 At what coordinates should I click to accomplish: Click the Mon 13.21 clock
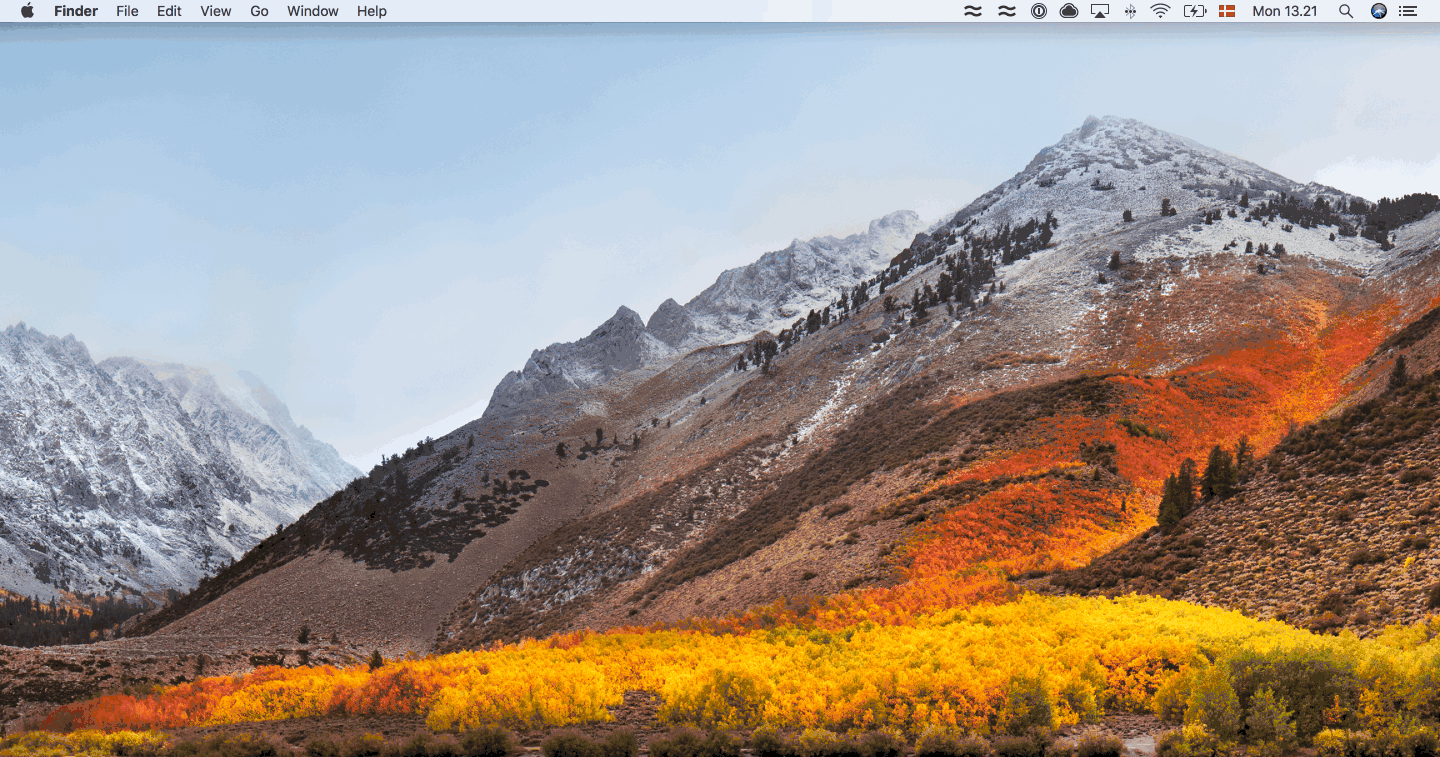[x=1285, y=11]
